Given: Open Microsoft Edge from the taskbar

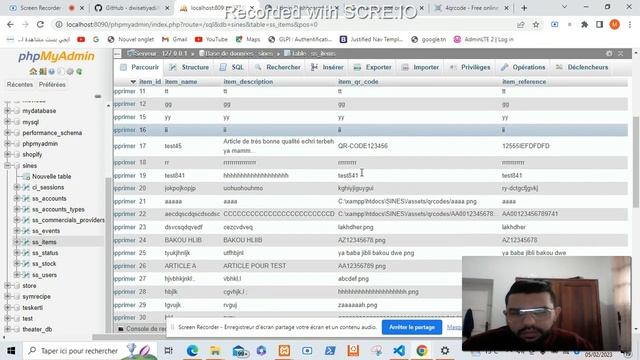Looking at the screenshot, I should (192, 351).
